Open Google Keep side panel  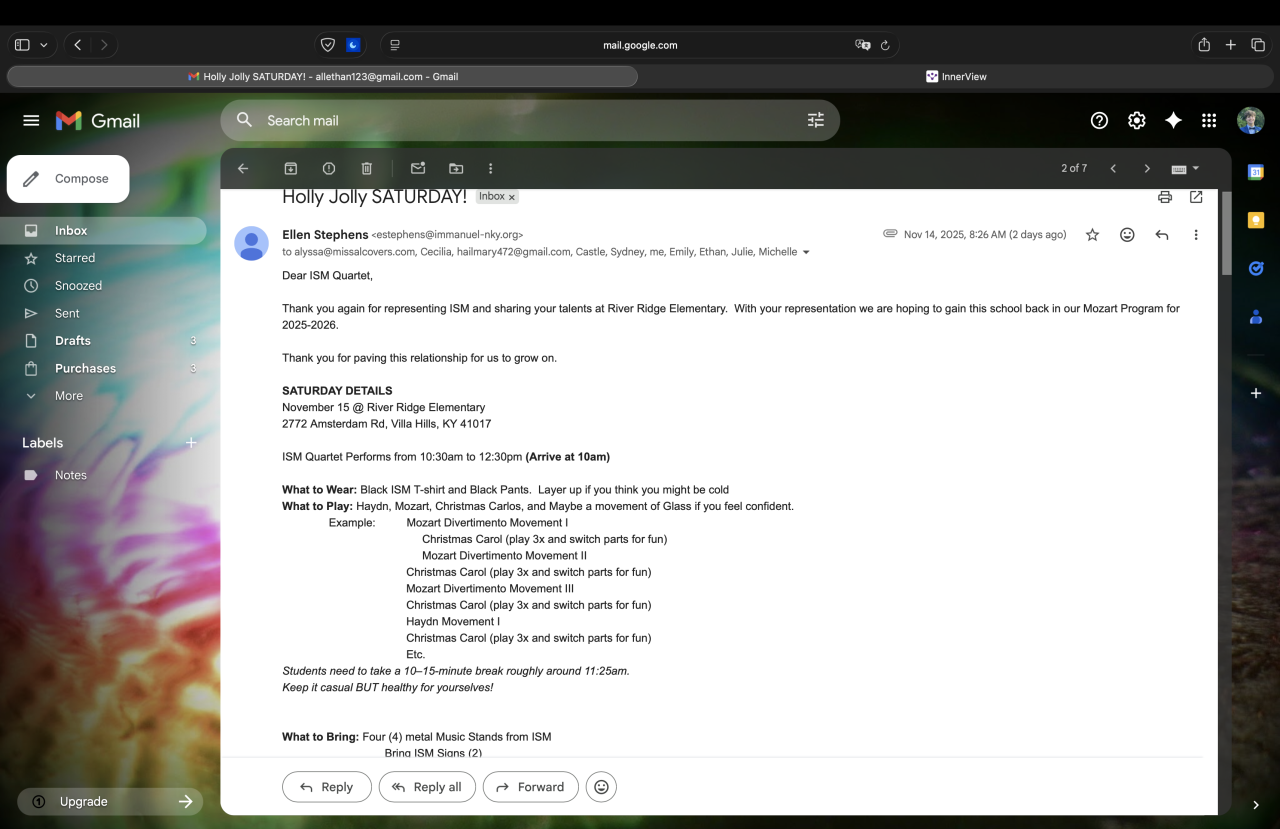pyautogui.click(x=1256, y=220)
